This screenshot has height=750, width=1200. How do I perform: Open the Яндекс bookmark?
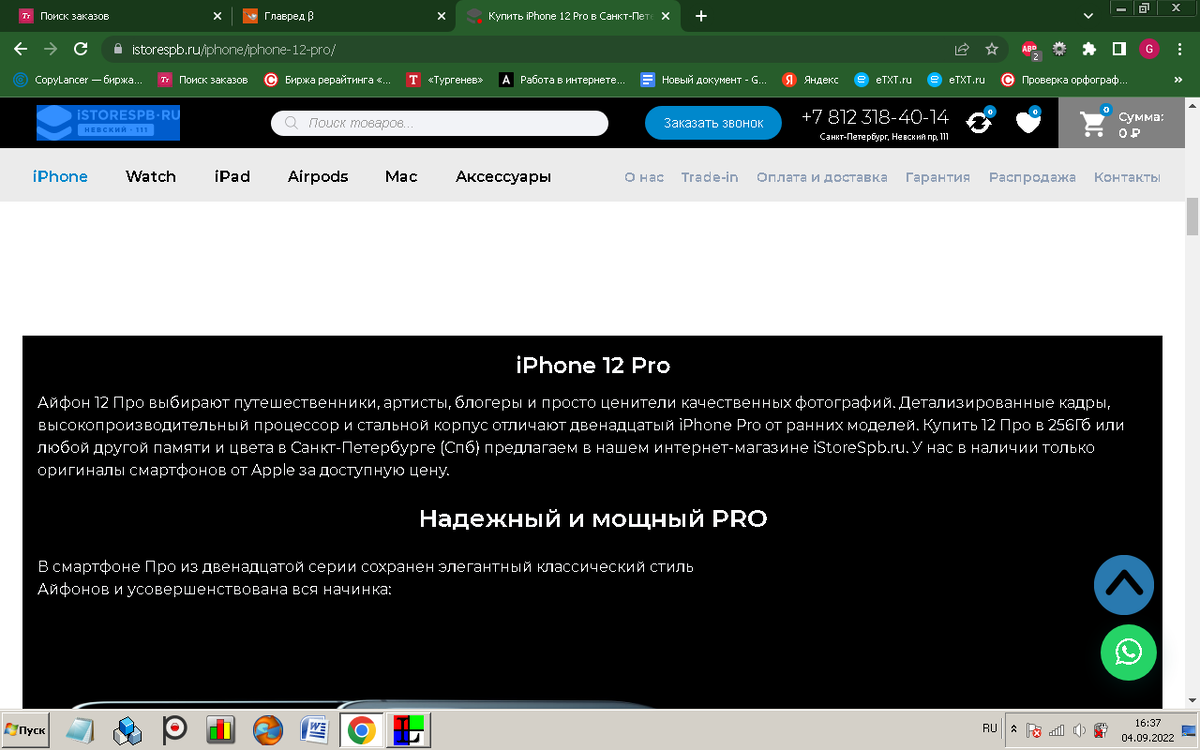click(811, 79)
